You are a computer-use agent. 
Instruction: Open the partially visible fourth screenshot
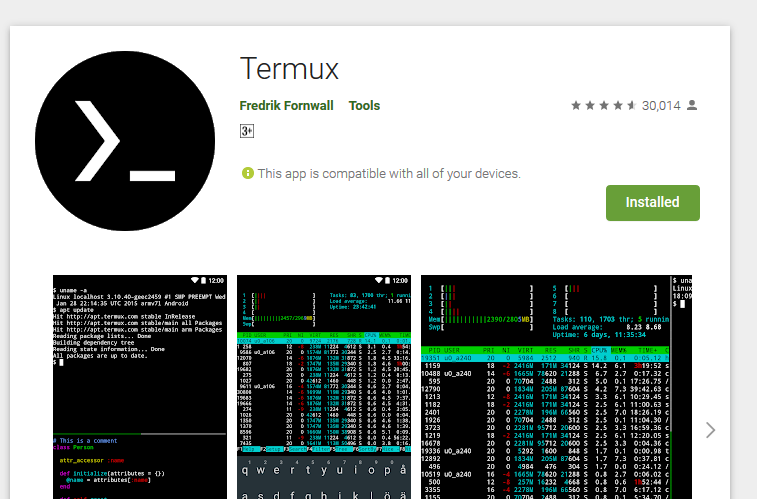(x=682, y=387)
